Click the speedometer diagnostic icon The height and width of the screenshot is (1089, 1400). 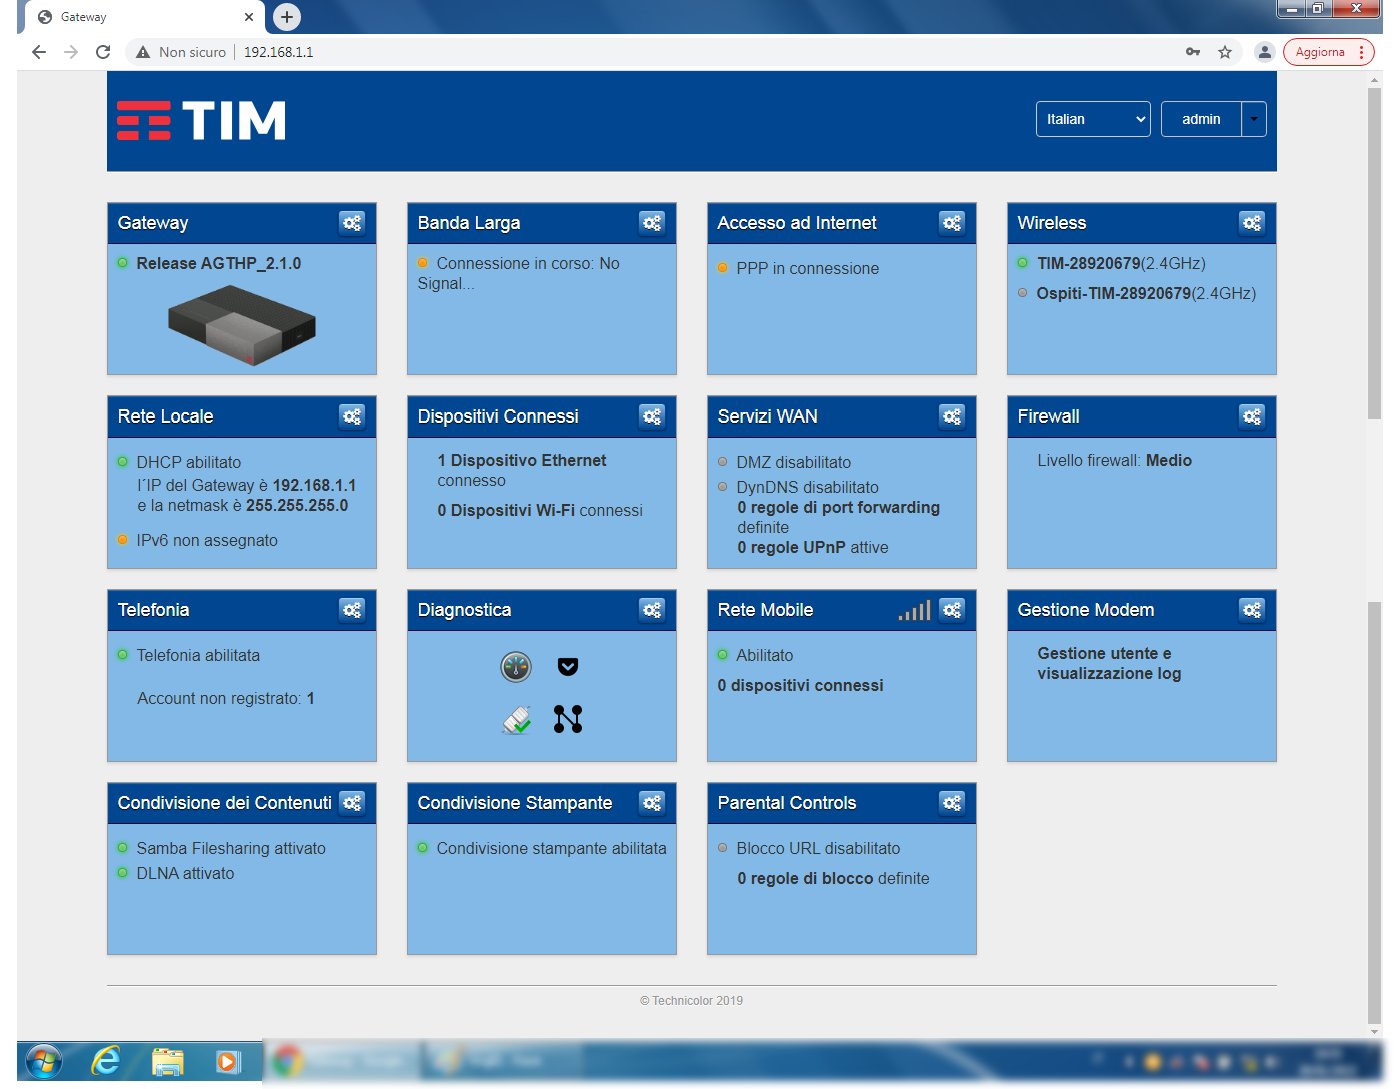[x=516, y=667]
